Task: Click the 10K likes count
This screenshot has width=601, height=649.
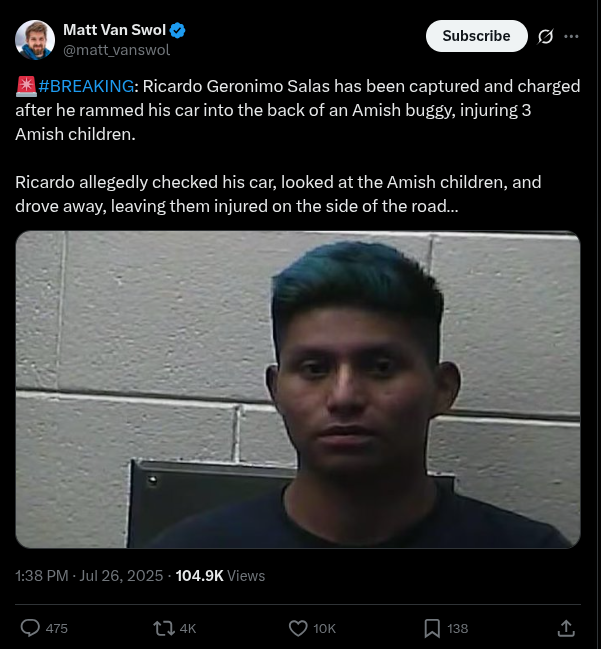Action: click(325, 628)
